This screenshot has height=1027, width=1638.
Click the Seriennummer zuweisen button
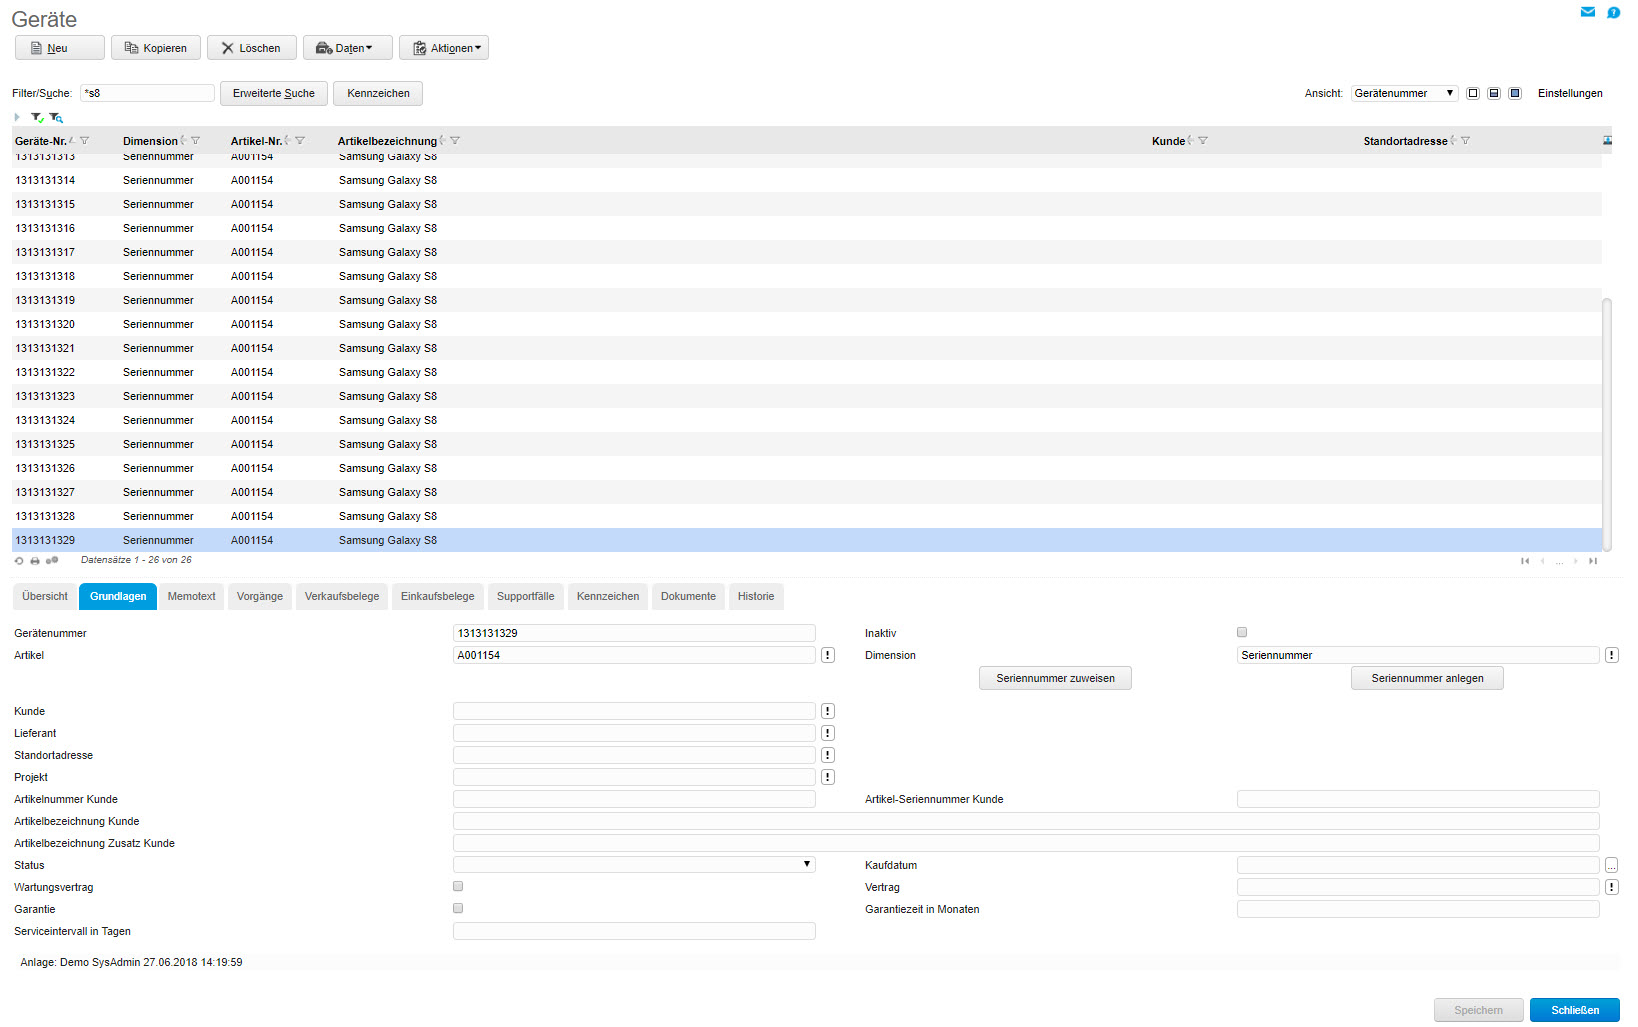coord(1055,678)
